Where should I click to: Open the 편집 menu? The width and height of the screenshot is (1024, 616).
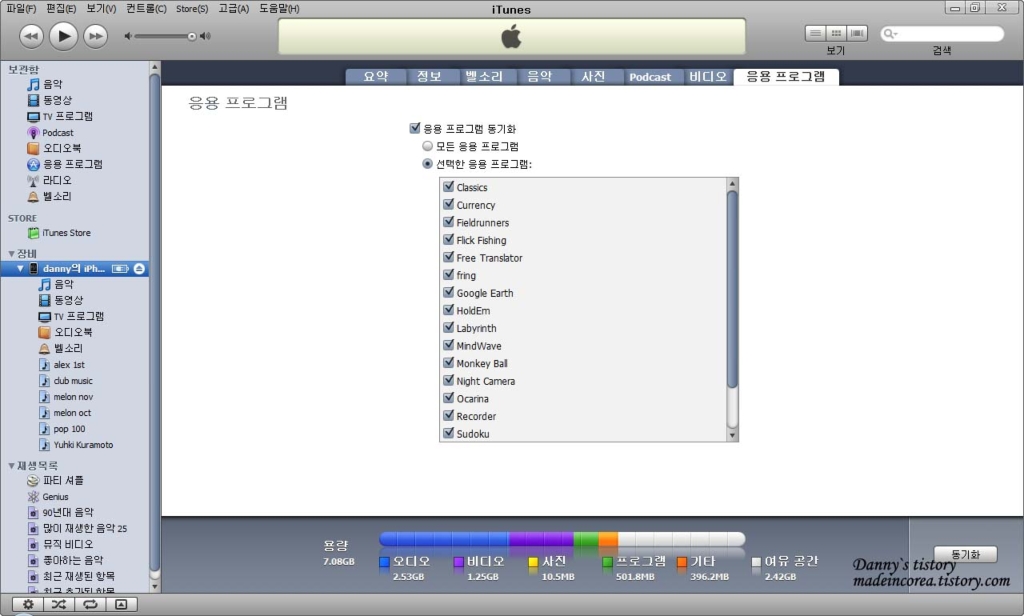[61, 8]
